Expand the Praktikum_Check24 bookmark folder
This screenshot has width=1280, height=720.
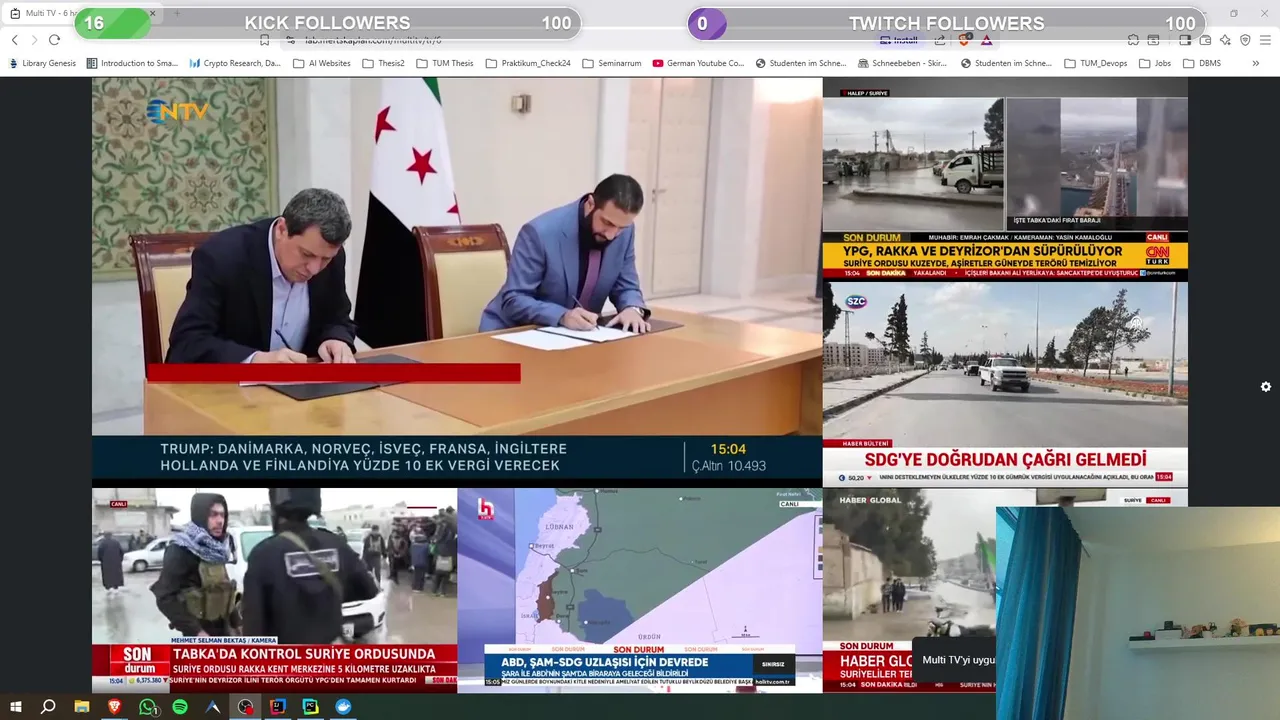pyautogui.click(x=528, y=63)
